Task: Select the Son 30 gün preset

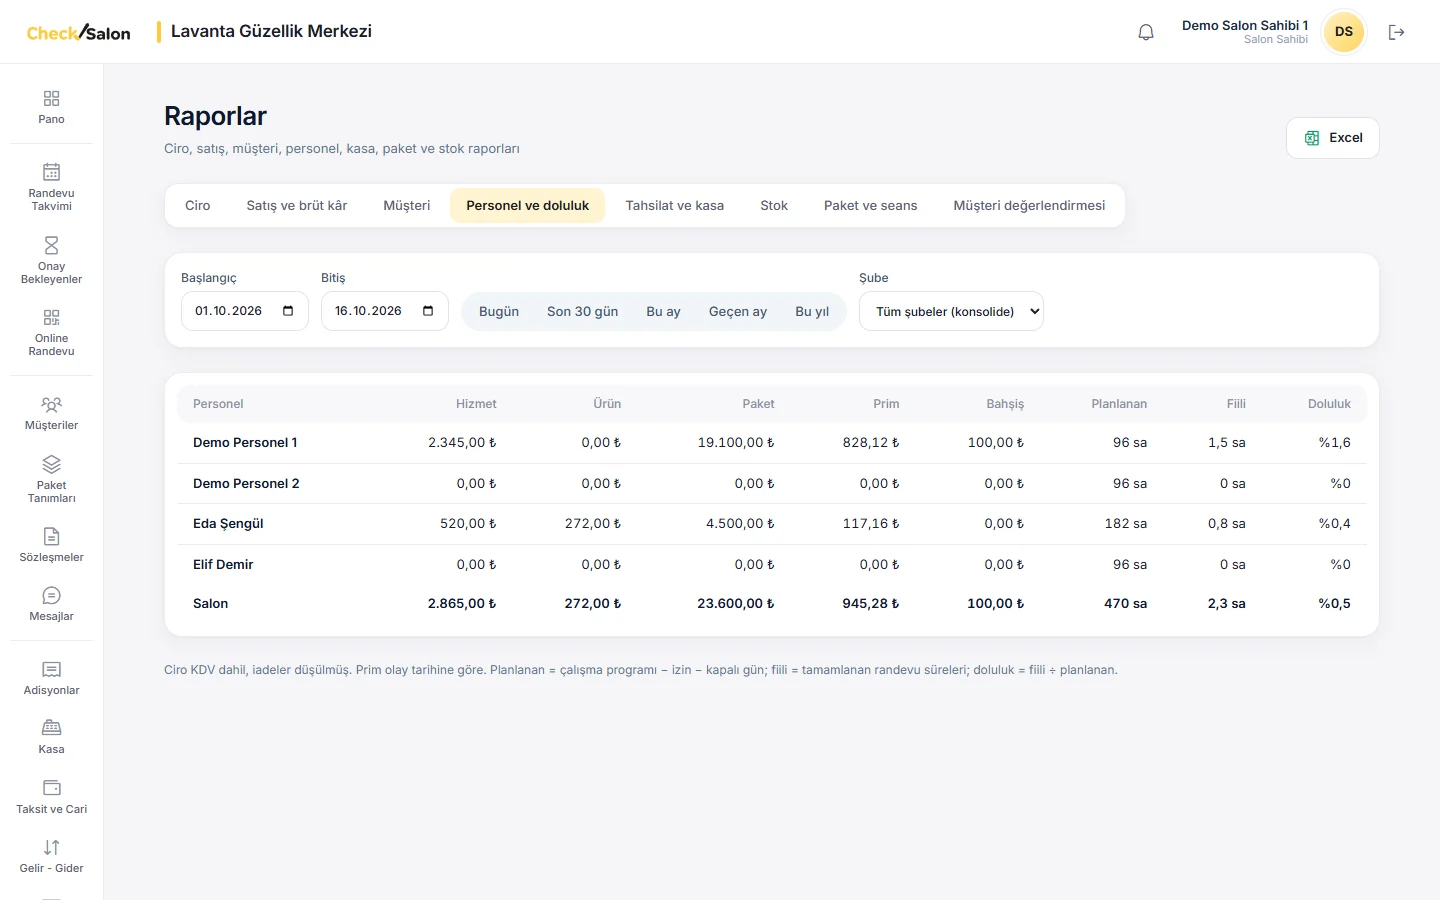Action: [583, 311]
